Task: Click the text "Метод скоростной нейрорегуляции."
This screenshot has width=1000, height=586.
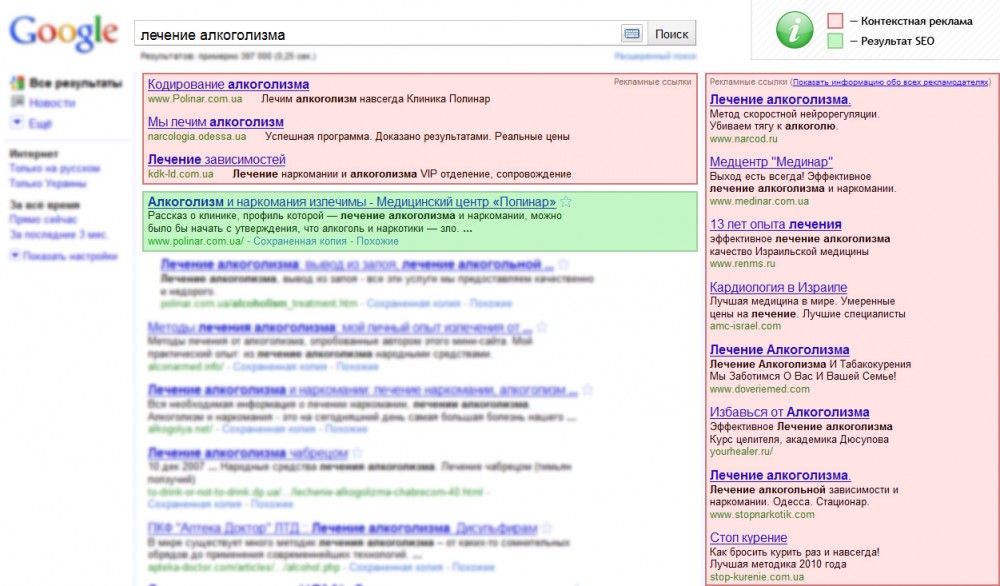Action: [794, 114]
